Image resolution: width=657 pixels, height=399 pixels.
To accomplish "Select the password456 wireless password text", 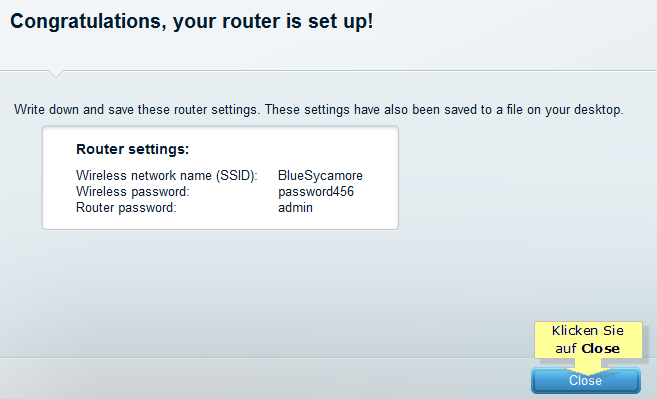I will pos(316,192).
